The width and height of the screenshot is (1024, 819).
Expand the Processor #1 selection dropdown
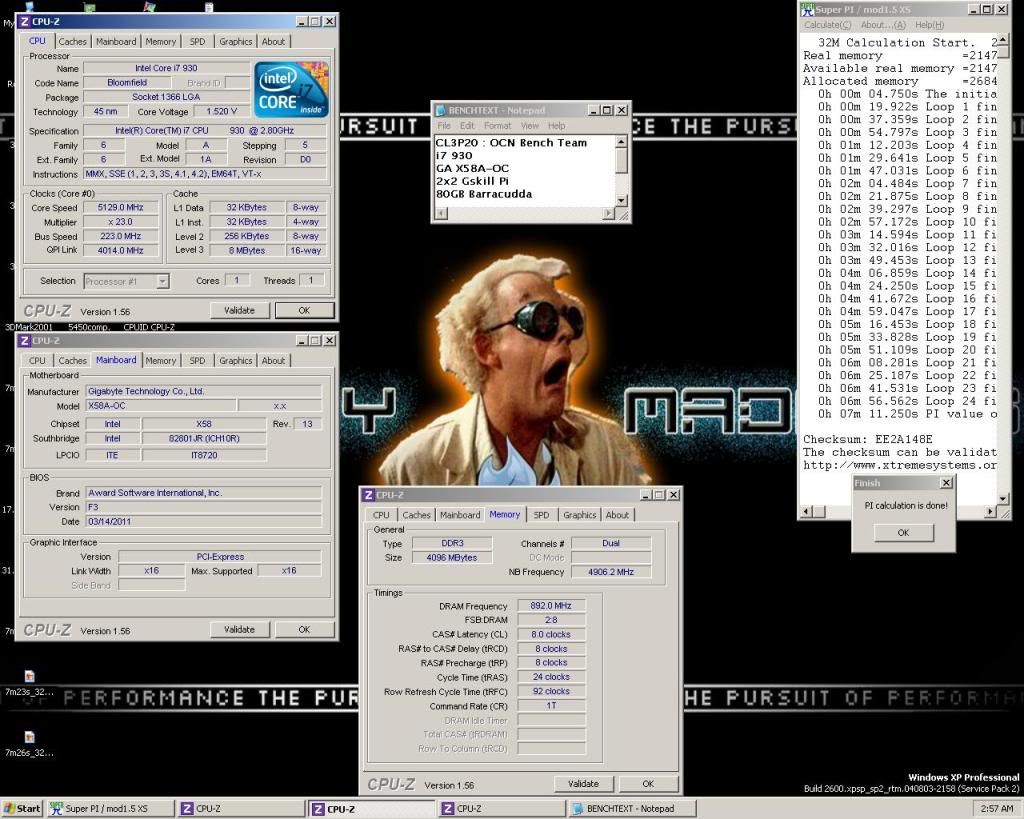pos(162,282)
